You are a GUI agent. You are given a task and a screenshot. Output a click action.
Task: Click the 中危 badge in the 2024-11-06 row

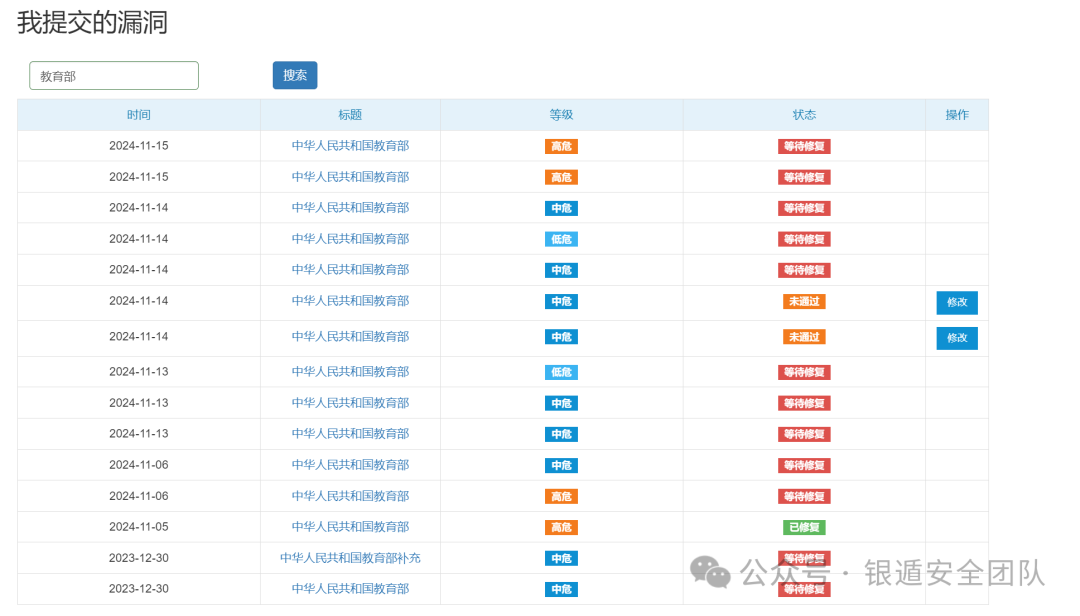[x=561, y=466]
